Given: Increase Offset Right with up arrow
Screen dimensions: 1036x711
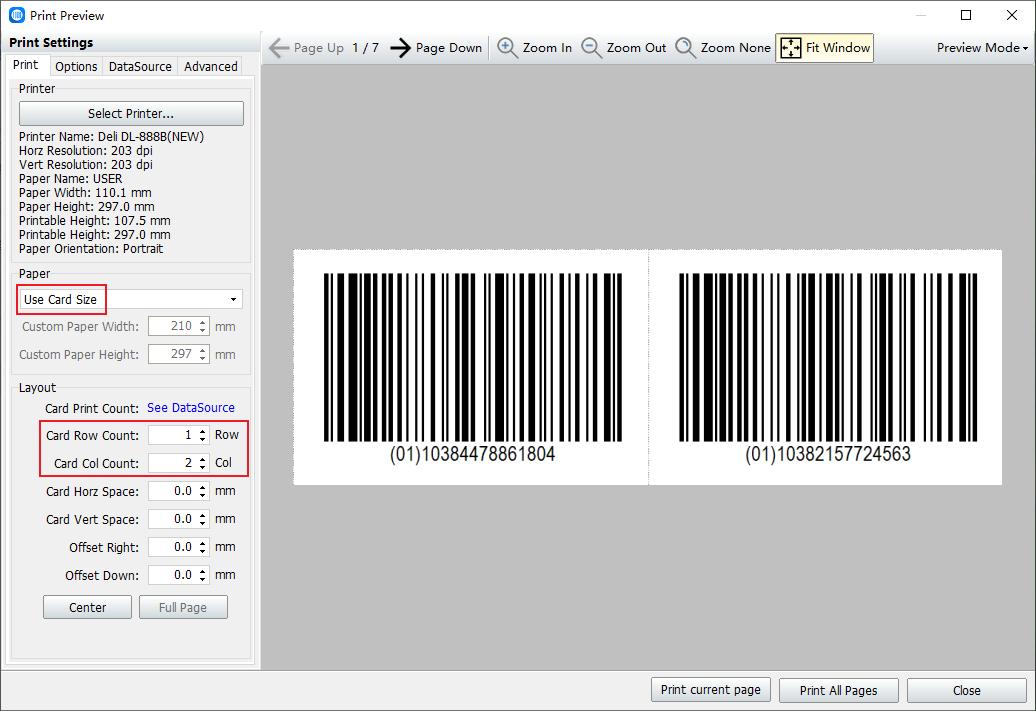Looking at the screenshot, I should tap(203, 543).
